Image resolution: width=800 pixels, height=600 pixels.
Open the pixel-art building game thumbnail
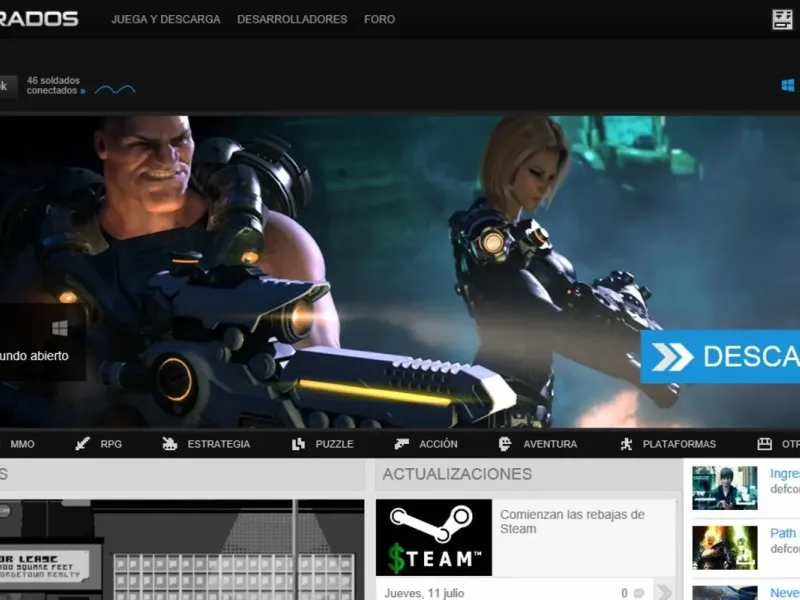click(182, 550)
